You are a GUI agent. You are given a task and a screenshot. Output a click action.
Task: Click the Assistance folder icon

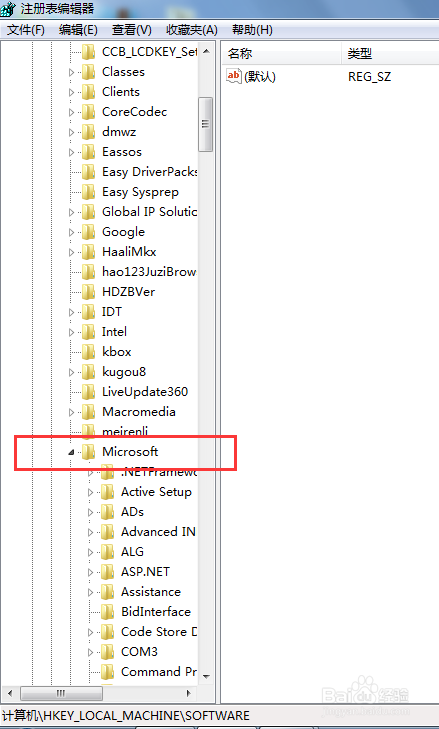(107, 591)
